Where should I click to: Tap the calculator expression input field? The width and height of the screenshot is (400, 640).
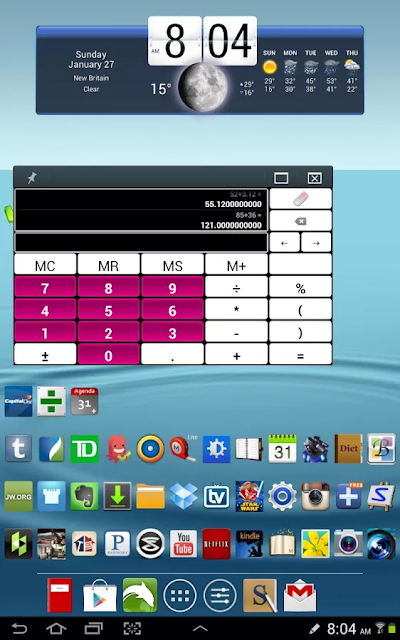tap(141, 242)
